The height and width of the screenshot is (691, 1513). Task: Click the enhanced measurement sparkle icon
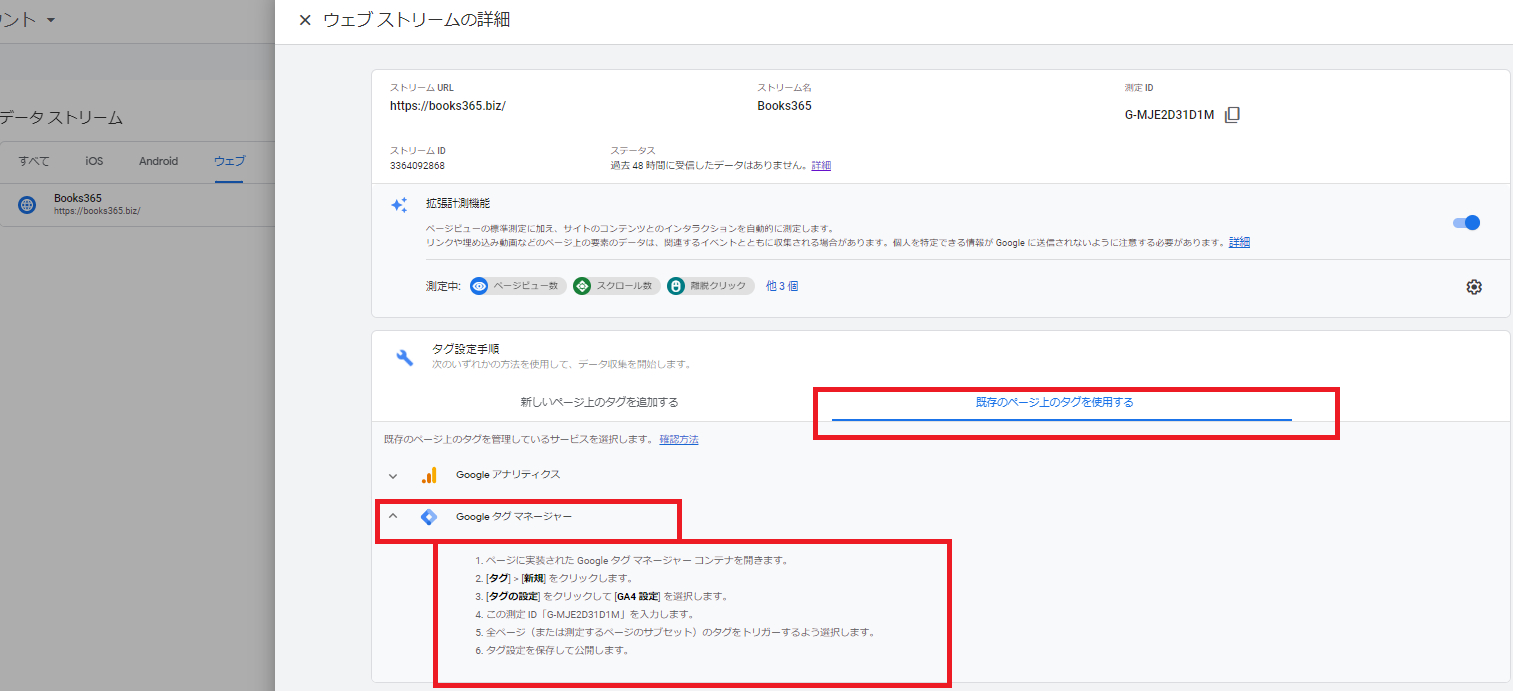click(x=399, y=205)
